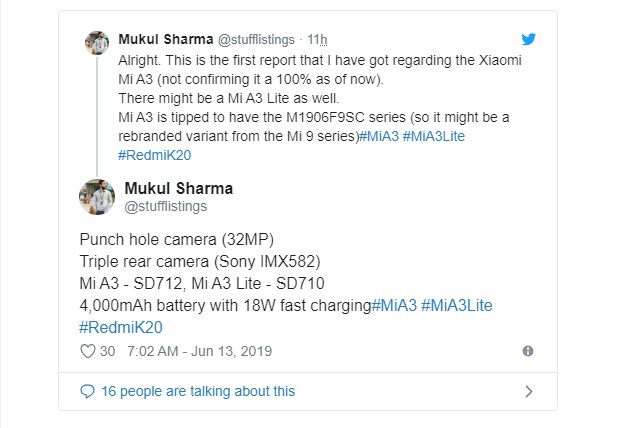This screenshot has width=621, height=428.
Task: Open the #MiA3Lite hashtag in the parent tweet
Action: (x=435, y=137)
